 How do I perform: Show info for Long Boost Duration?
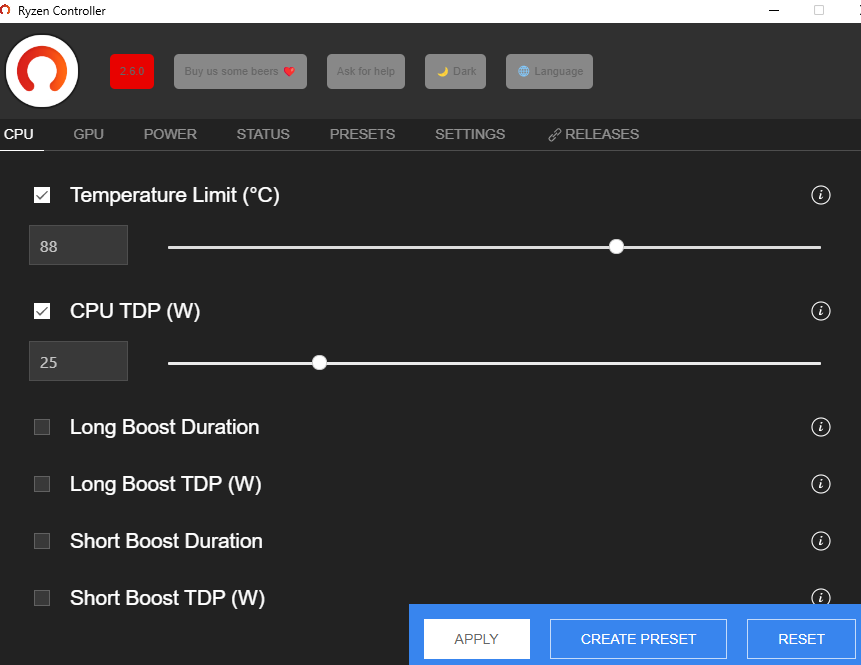pyautogui.click(x=820, y=427)
